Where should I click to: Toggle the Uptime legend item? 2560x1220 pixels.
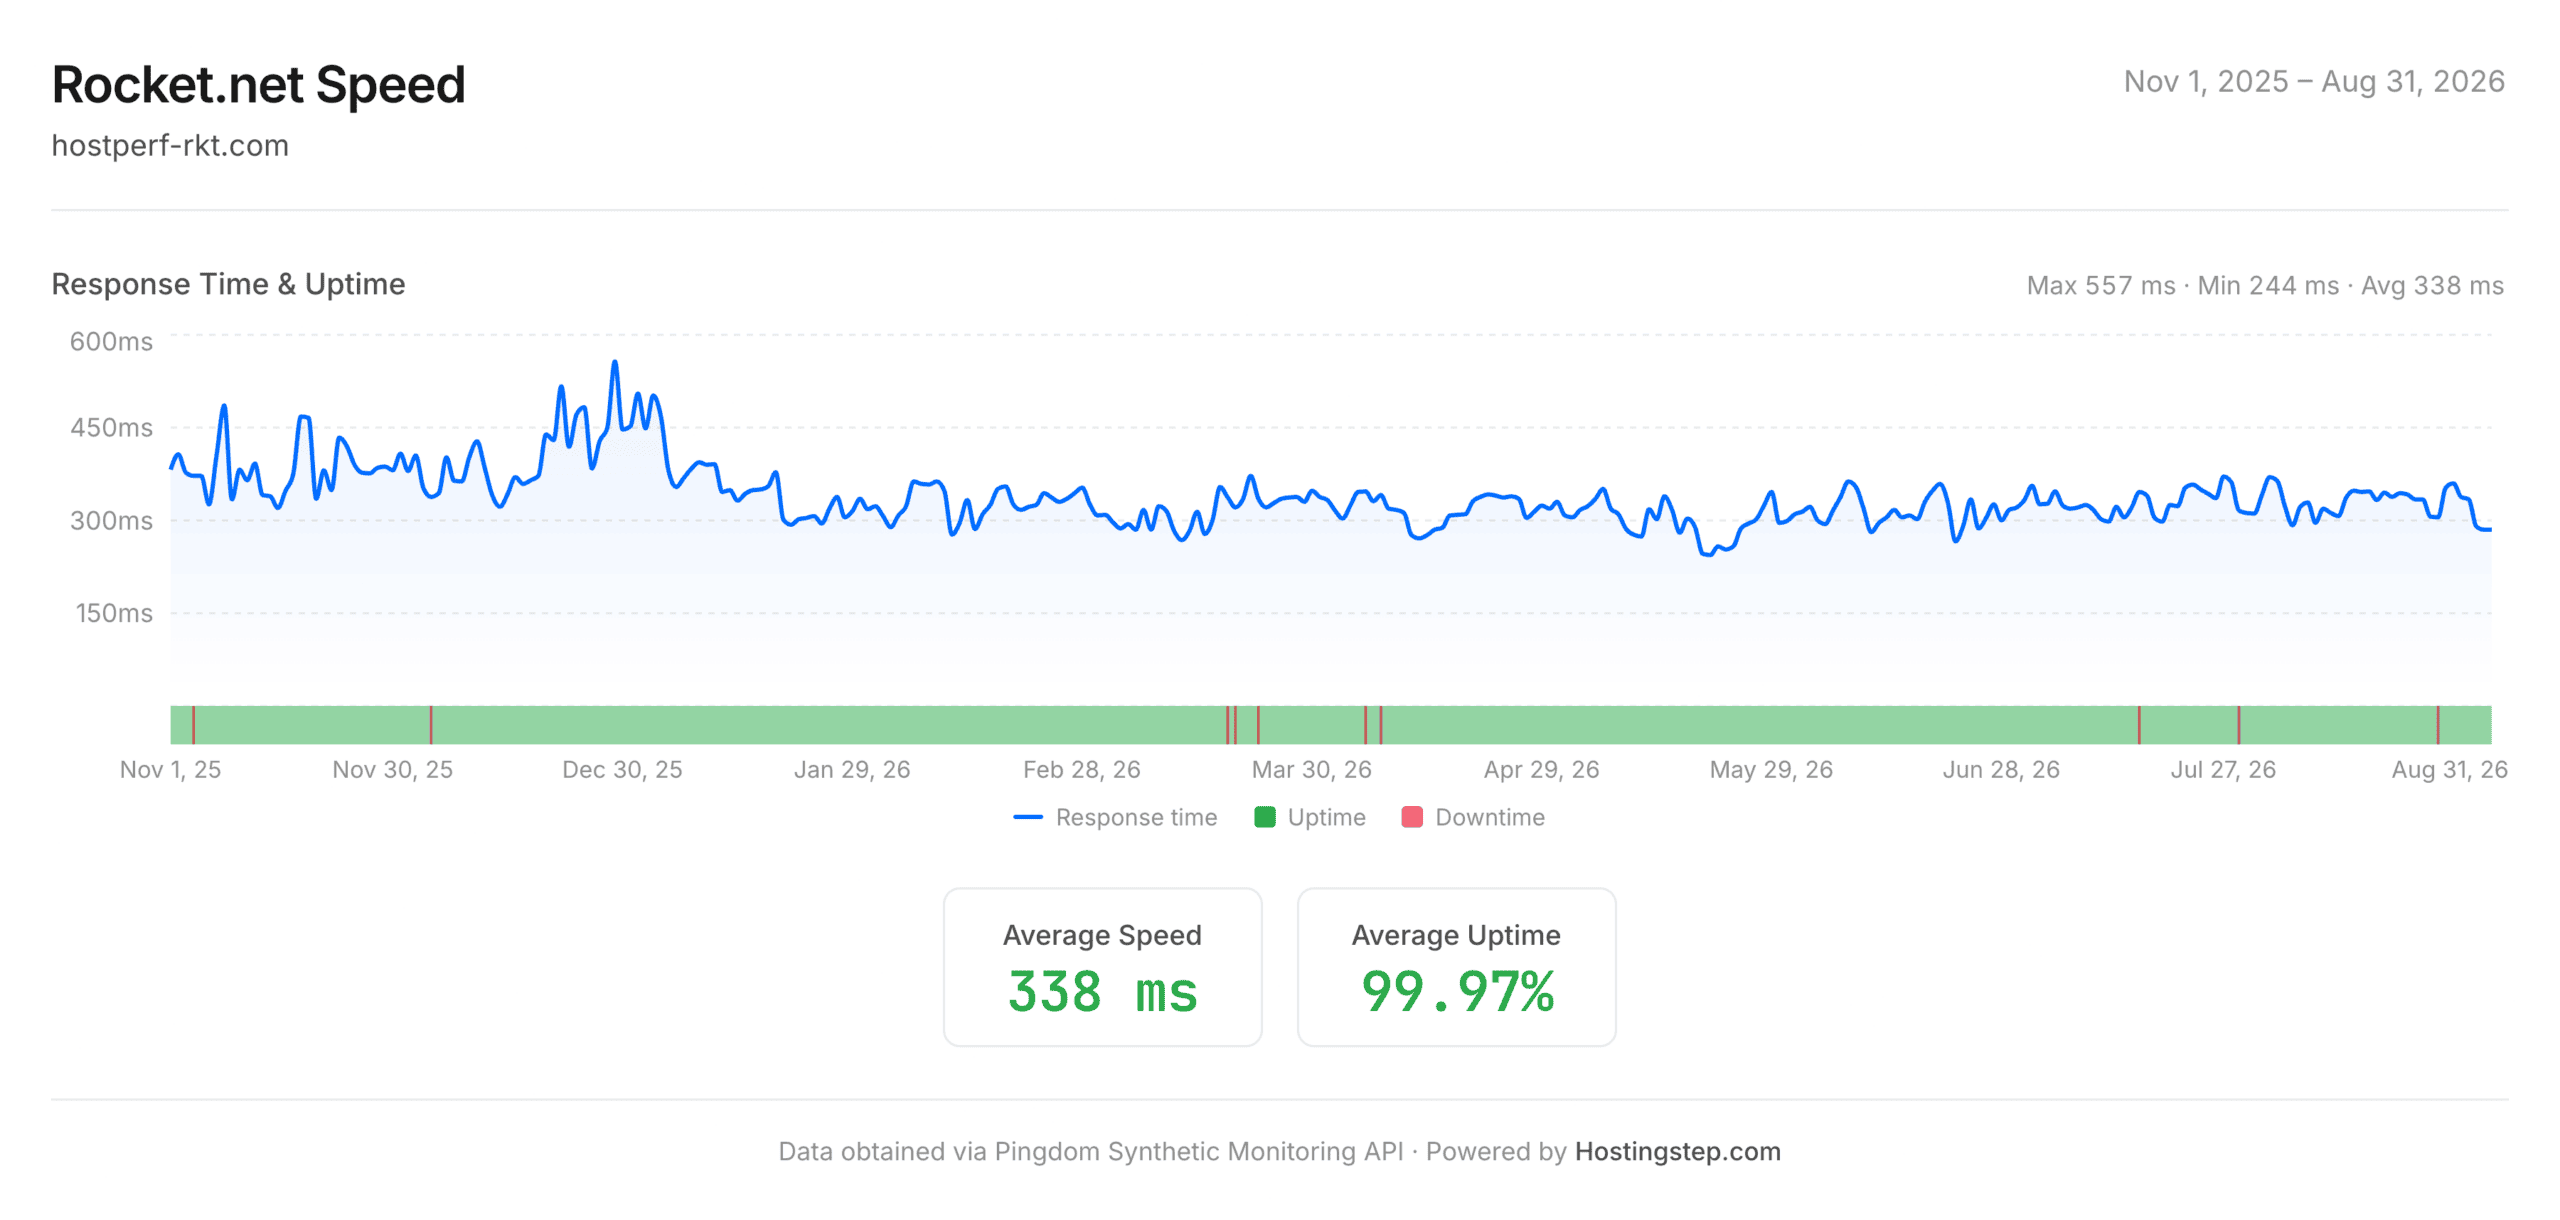click(x=1310, y=818)
